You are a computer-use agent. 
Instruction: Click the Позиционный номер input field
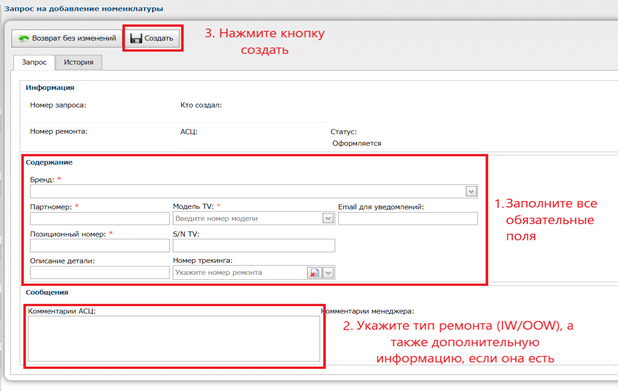tap(100, 246)
